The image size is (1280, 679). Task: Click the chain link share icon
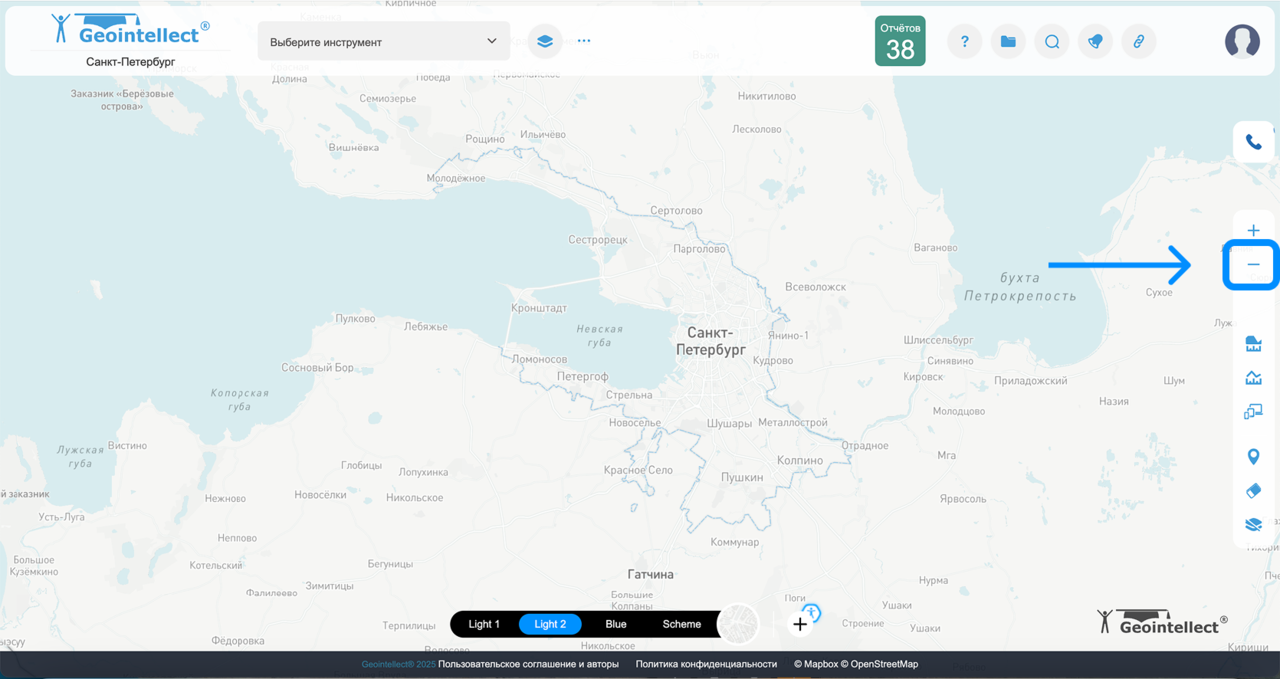tap(1138, 42)
